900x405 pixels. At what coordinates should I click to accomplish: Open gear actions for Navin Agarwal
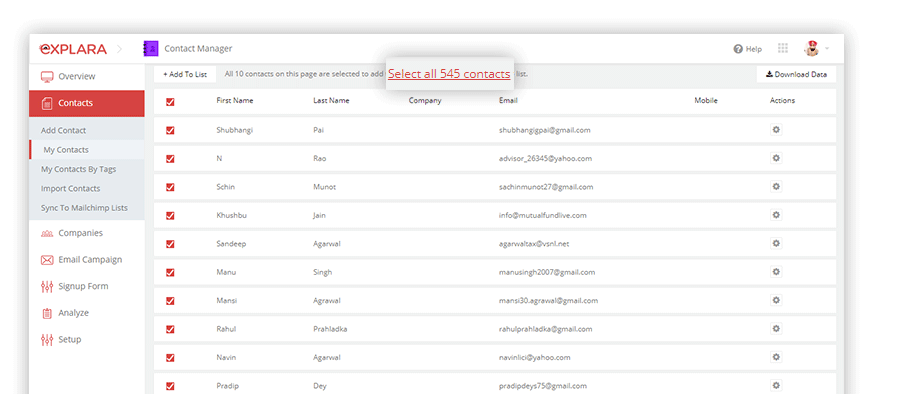click(x=776, y=357)
